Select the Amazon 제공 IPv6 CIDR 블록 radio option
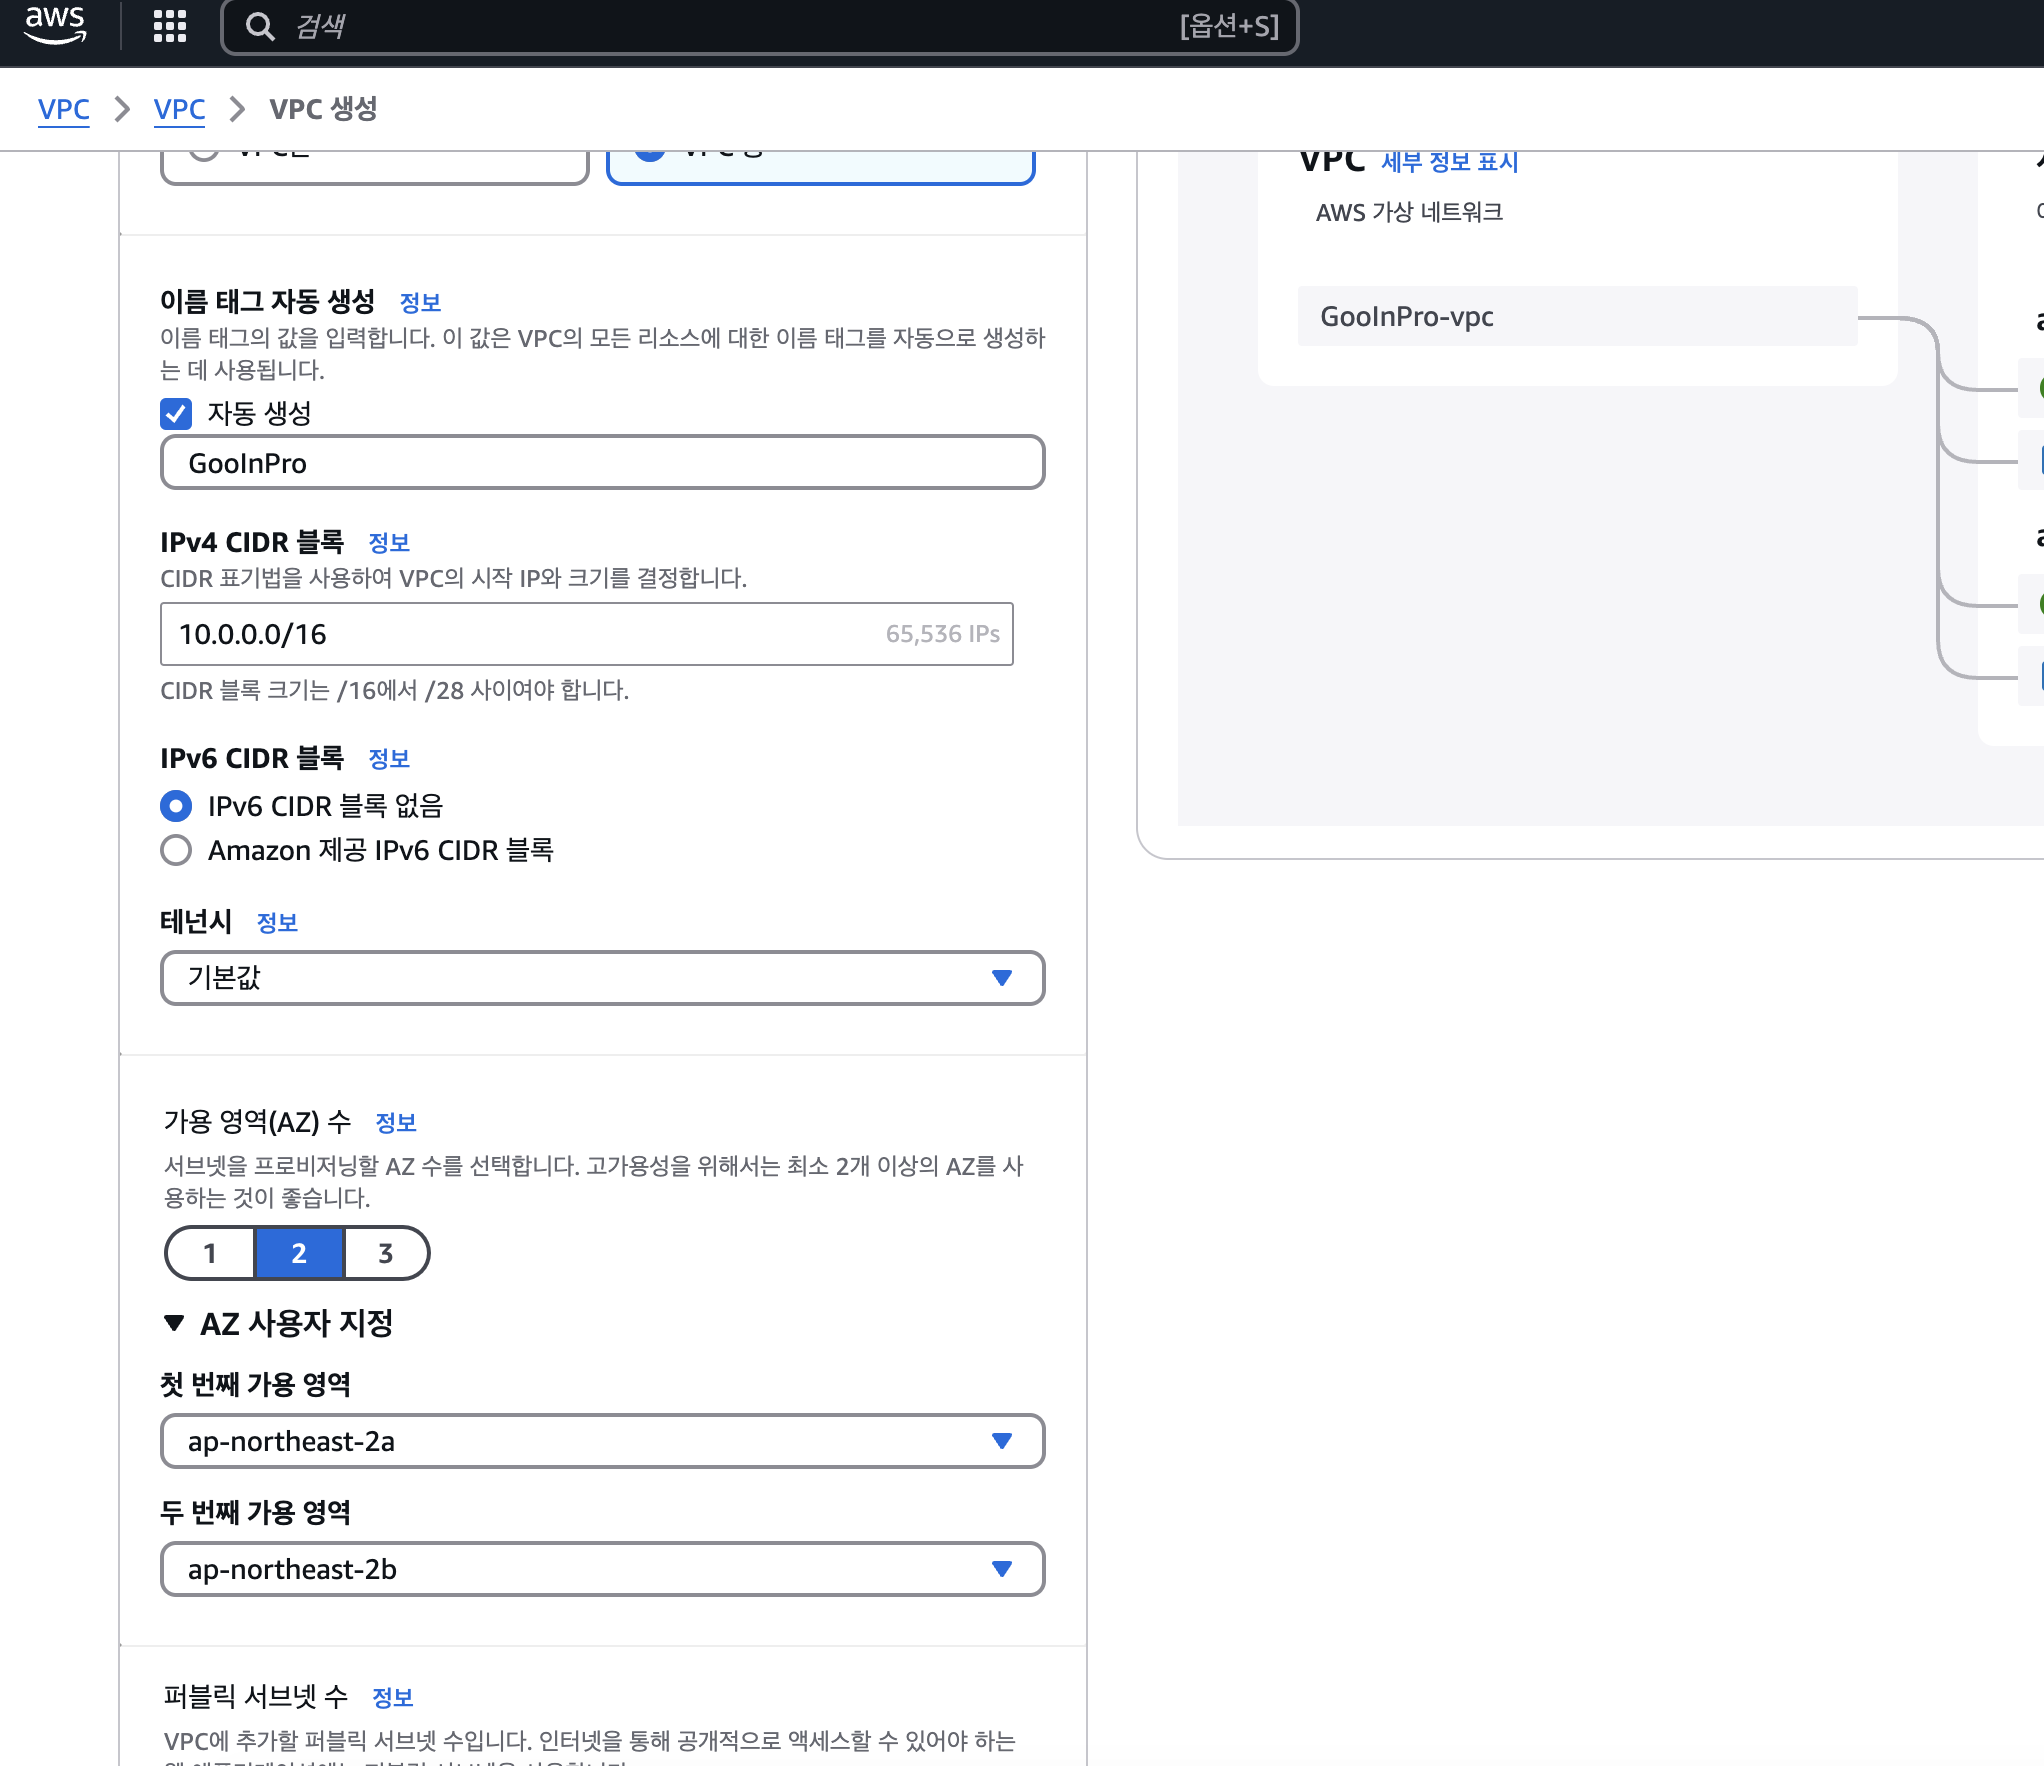Viewport: 2044px width, 1766px height. (176, 850)
